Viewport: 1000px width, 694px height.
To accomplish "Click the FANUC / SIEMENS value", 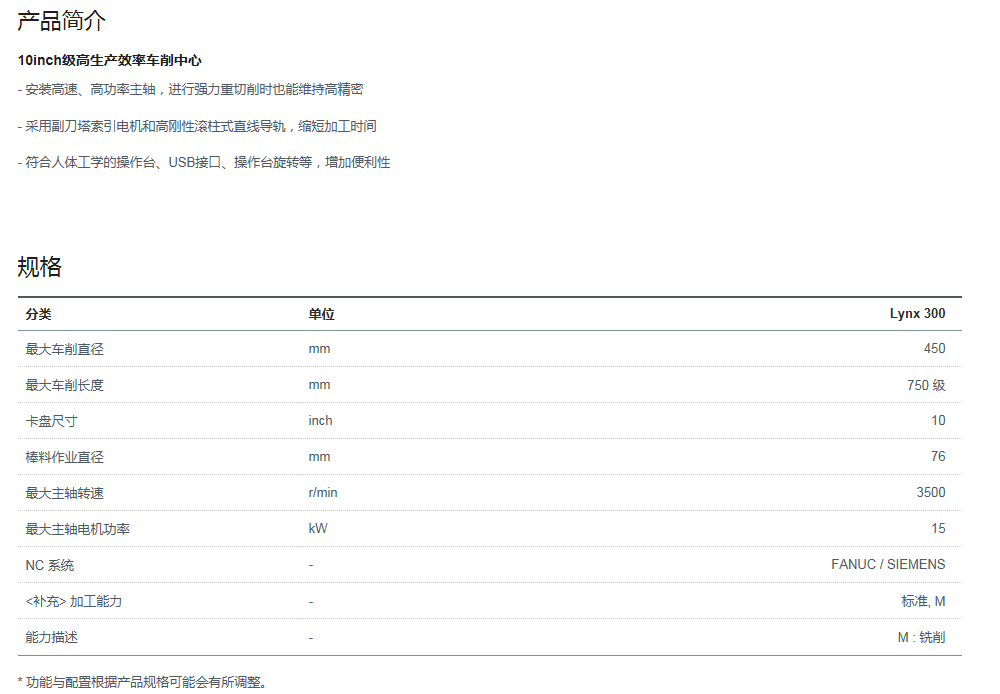I will click(x=888, y=565).
